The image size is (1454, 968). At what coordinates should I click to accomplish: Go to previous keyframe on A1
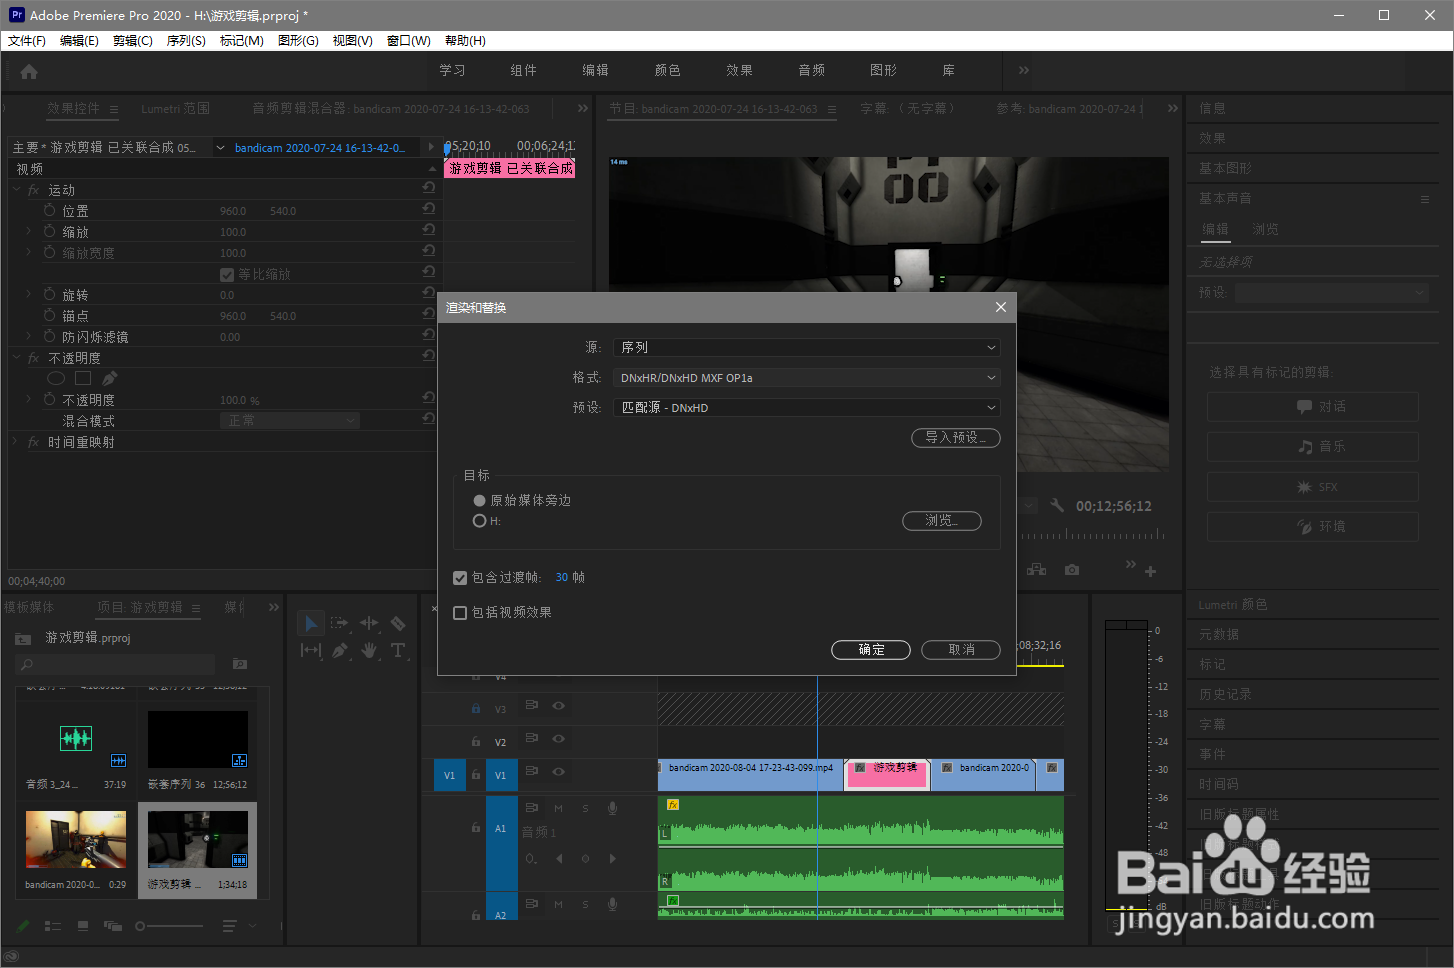(559, 858)
